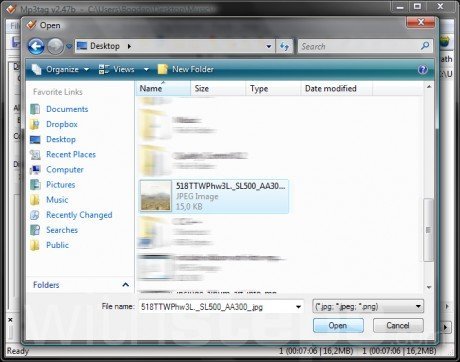The height and width of the screenshot is (362, 460).
Task: Click the Cancel button
Action: (x=398, y=325)
